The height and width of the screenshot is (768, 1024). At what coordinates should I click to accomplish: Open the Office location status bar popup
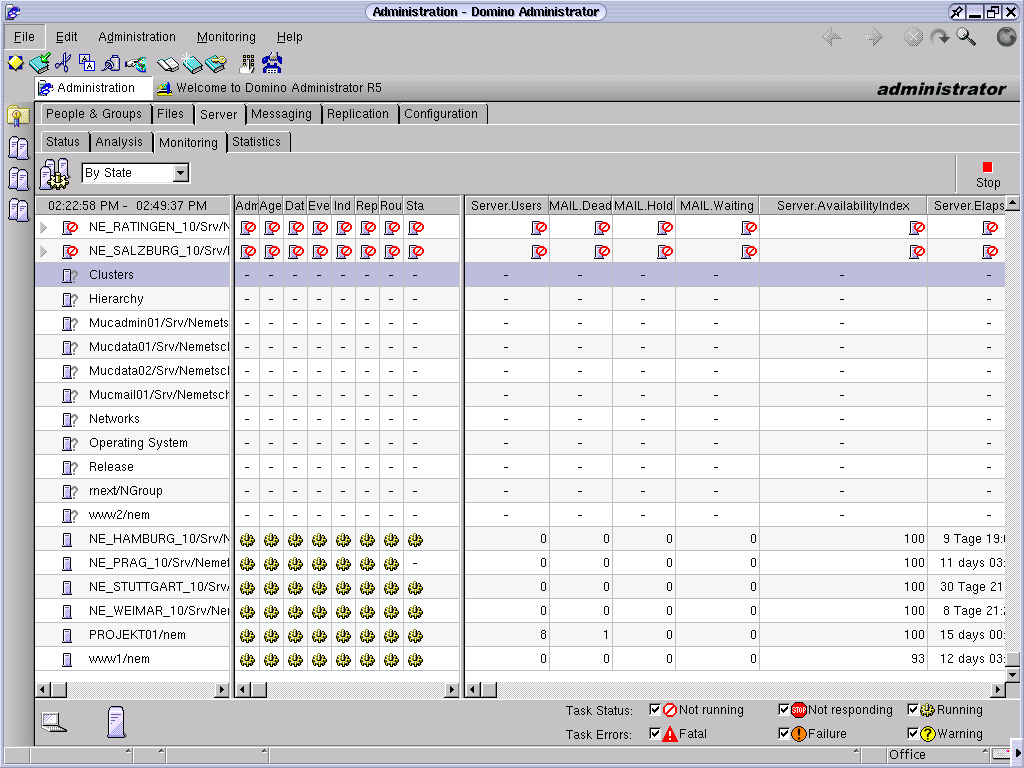938,755
